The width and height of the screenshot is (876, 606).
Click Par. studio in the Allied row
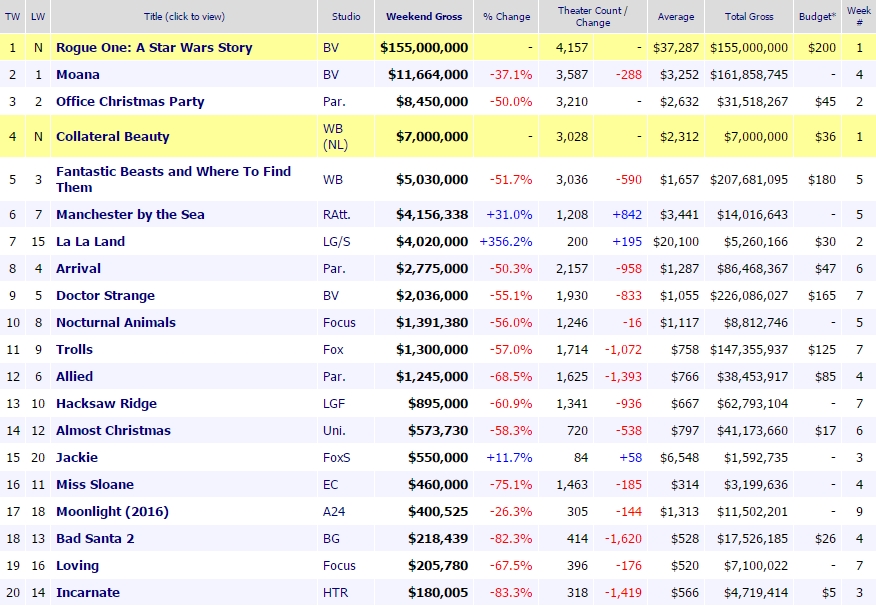click(x=334, y=376)
